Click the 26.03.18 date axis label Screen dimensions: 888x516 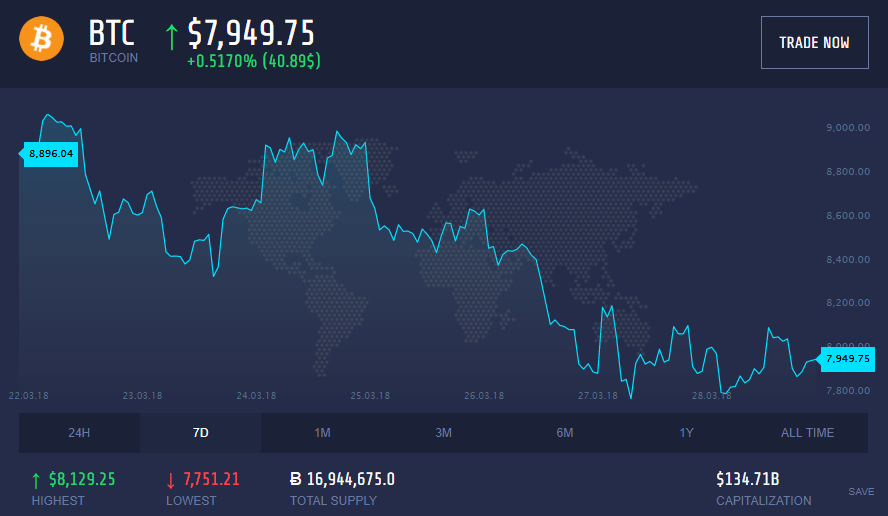[x=484, y=395]
